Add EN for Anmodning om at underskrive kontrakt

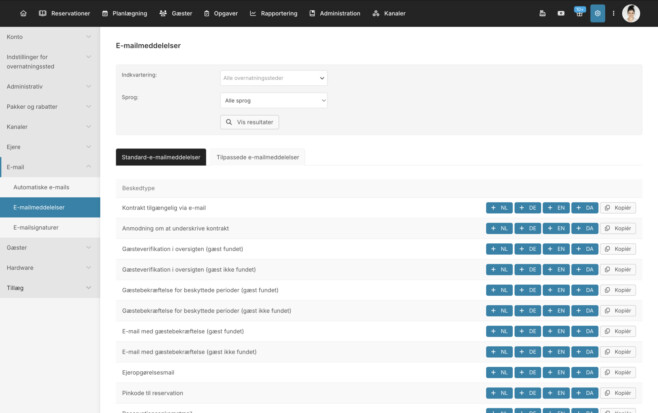tap(556, 228)
